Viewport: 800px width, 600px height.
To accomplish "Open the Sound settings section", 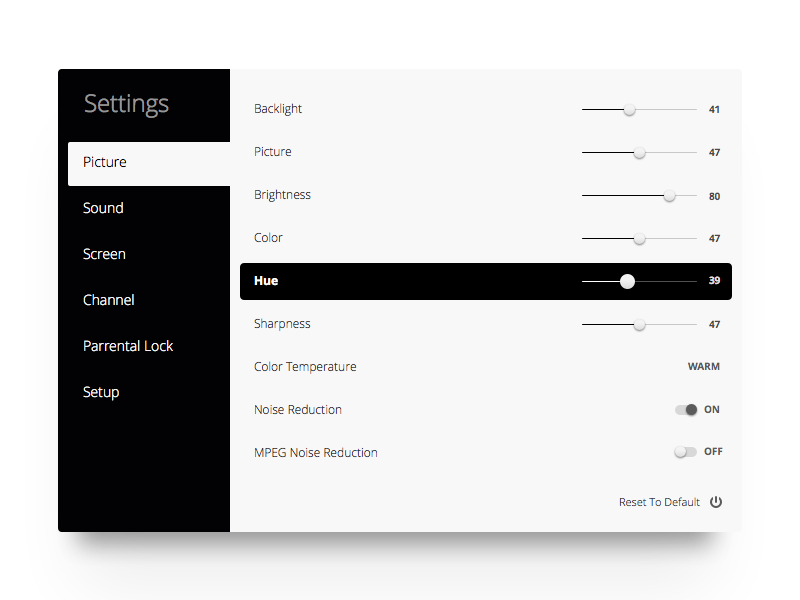I will [103, 208].
